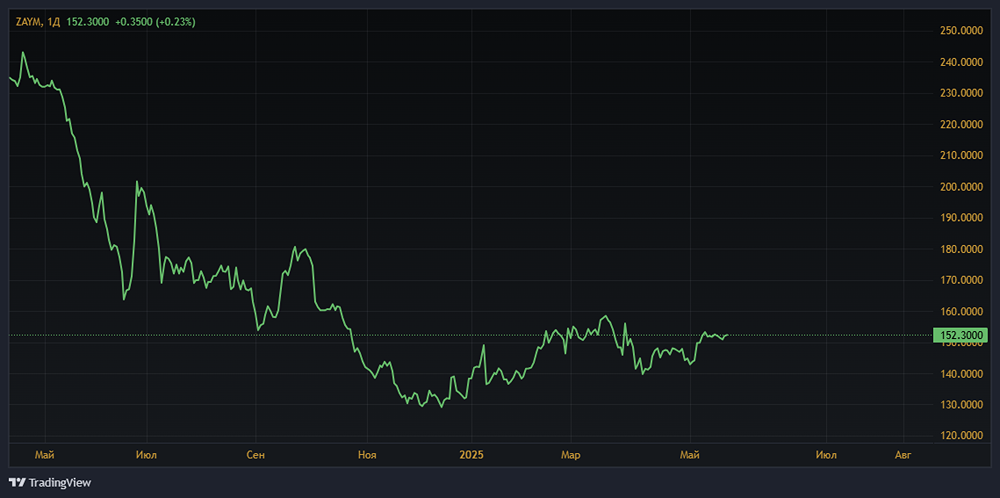This screenshot has width=1000, height=498.
Task: Click the TradingView logo icon
Action: click(x=17, y=483)
